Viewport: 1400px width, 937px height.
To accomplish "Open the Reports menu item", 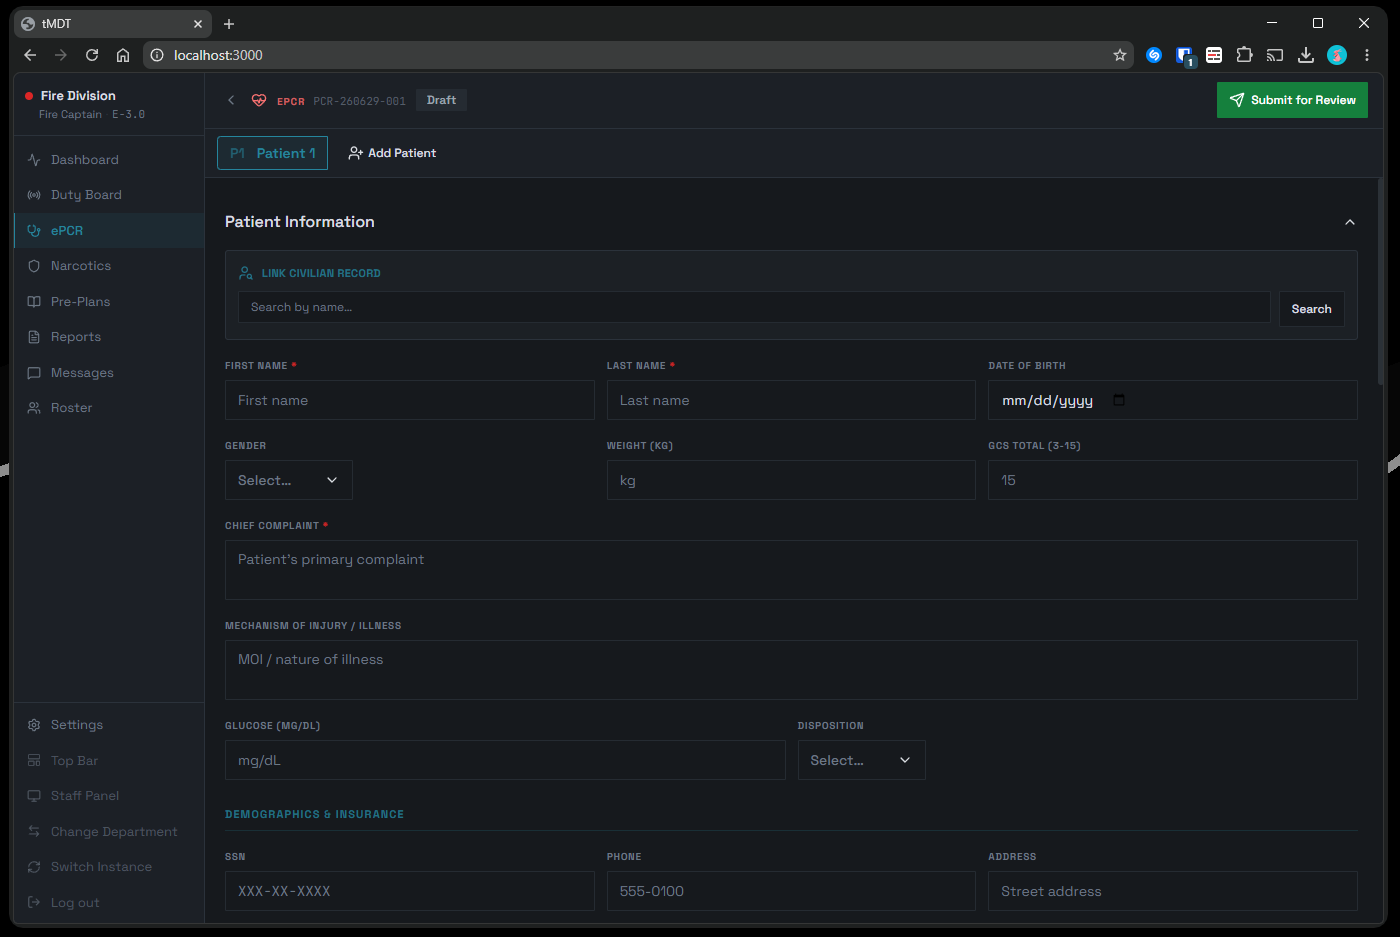I will coord(109,337).
